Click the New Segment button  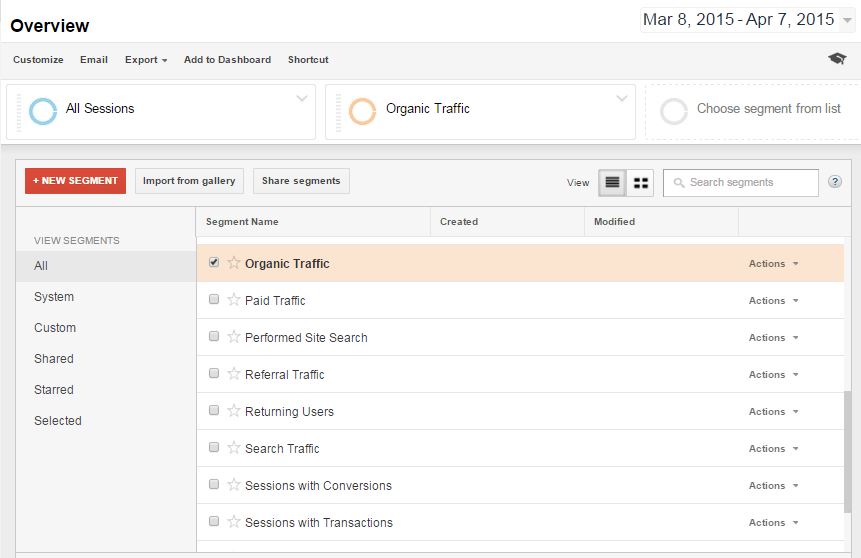(76, 181)
